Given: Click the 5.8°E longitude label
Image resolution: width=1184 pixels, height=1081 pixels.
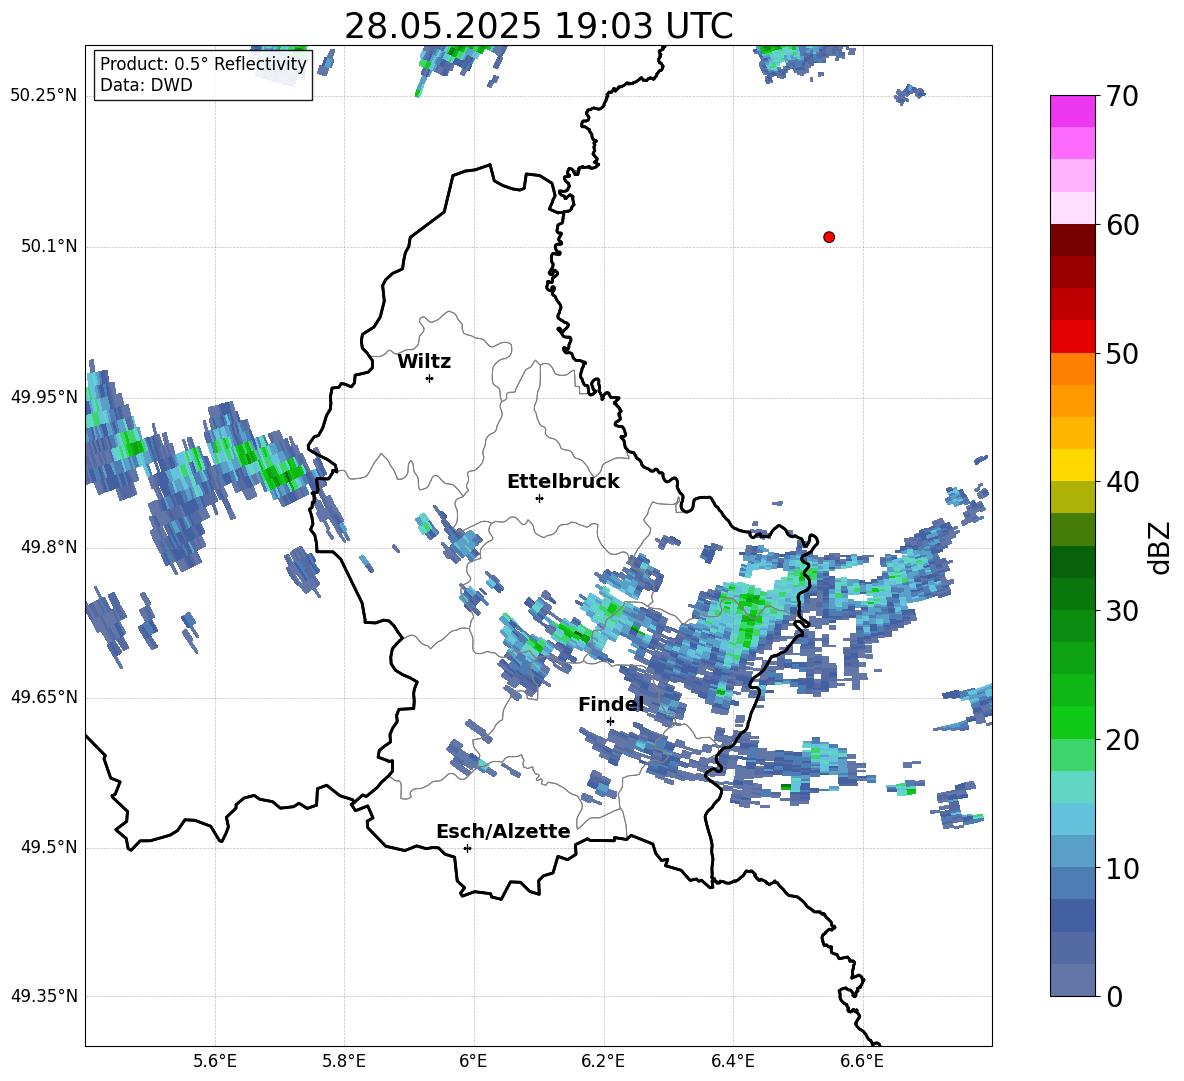Looking at the screenshot, I should pyautogui.click(x=344, y=1061).
